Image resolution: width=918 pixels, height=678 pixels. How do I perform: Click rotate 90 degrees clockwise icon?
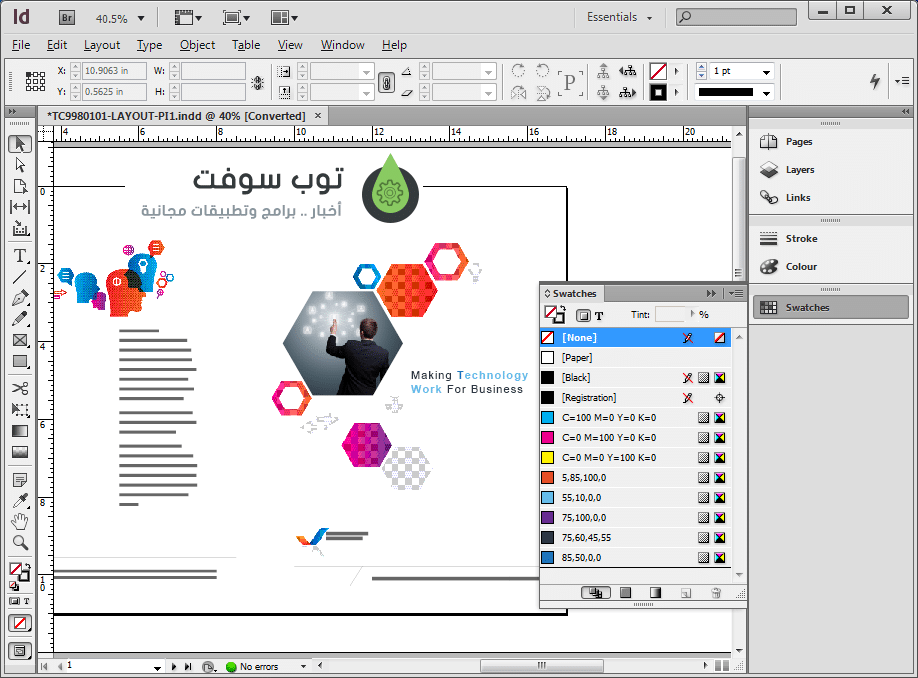coord(518,71)
